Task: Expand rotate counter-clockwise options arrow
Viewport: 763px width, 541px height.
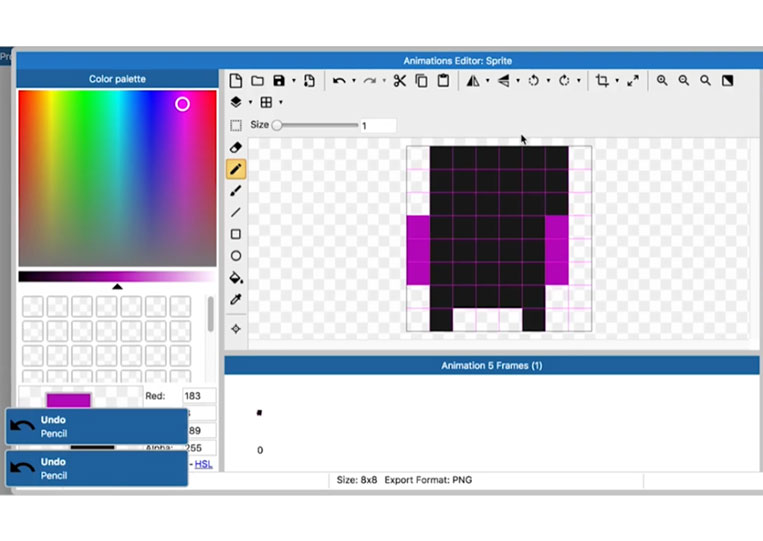Action: pyautogui.click(x=548, y=81)
